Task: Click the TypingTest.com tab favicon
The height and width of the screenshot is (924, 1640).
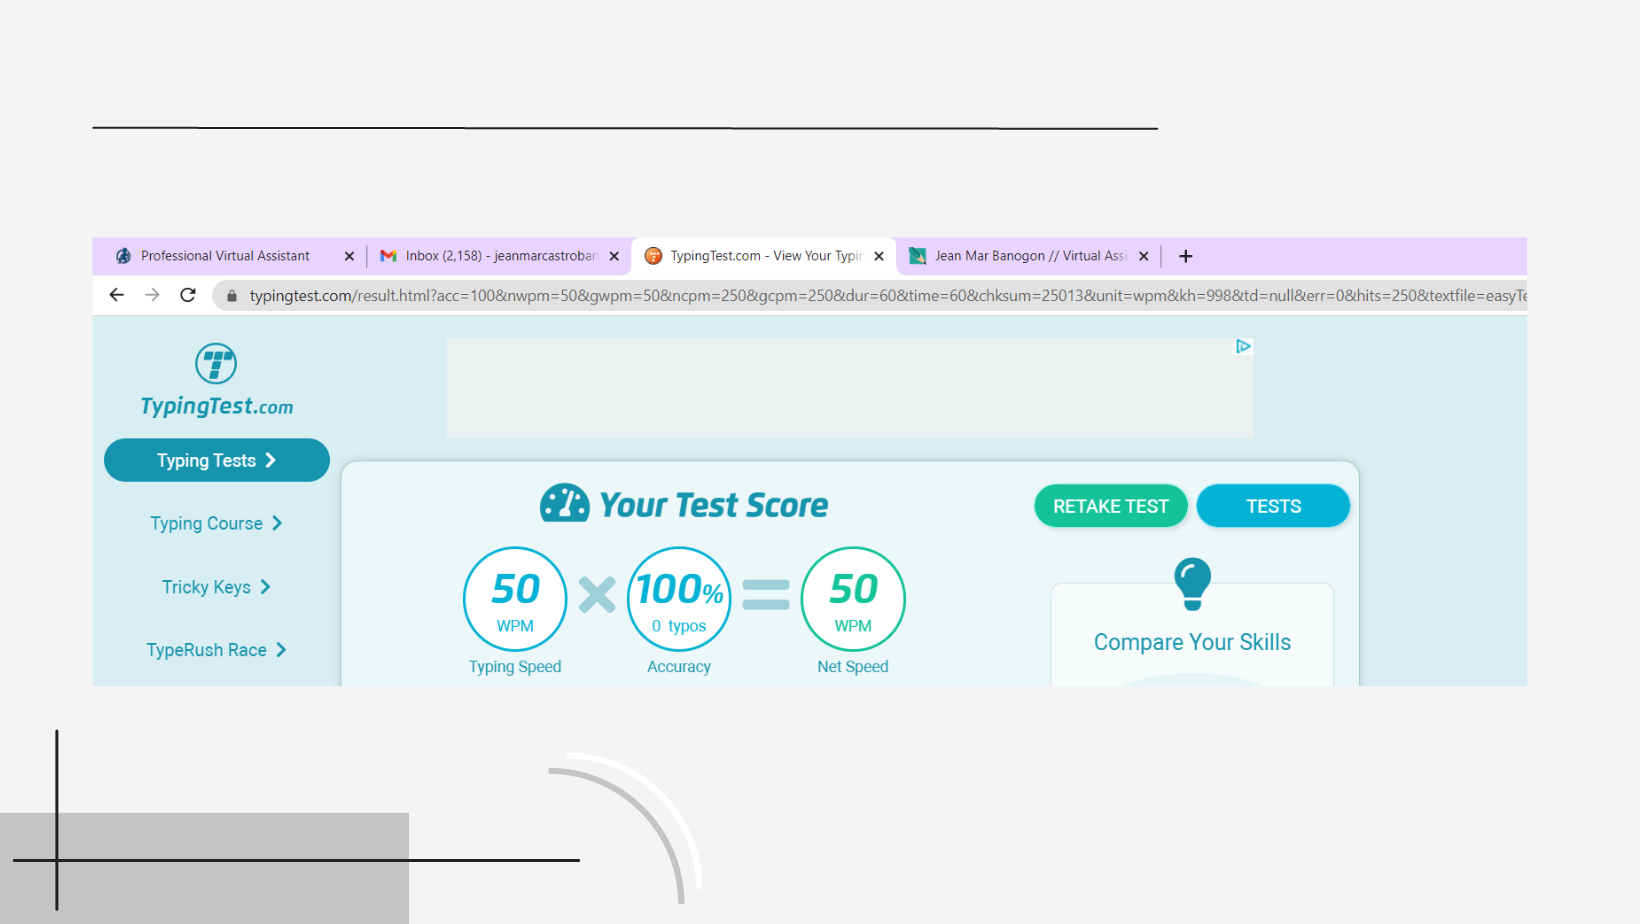Action: click(x=653, y=256)
